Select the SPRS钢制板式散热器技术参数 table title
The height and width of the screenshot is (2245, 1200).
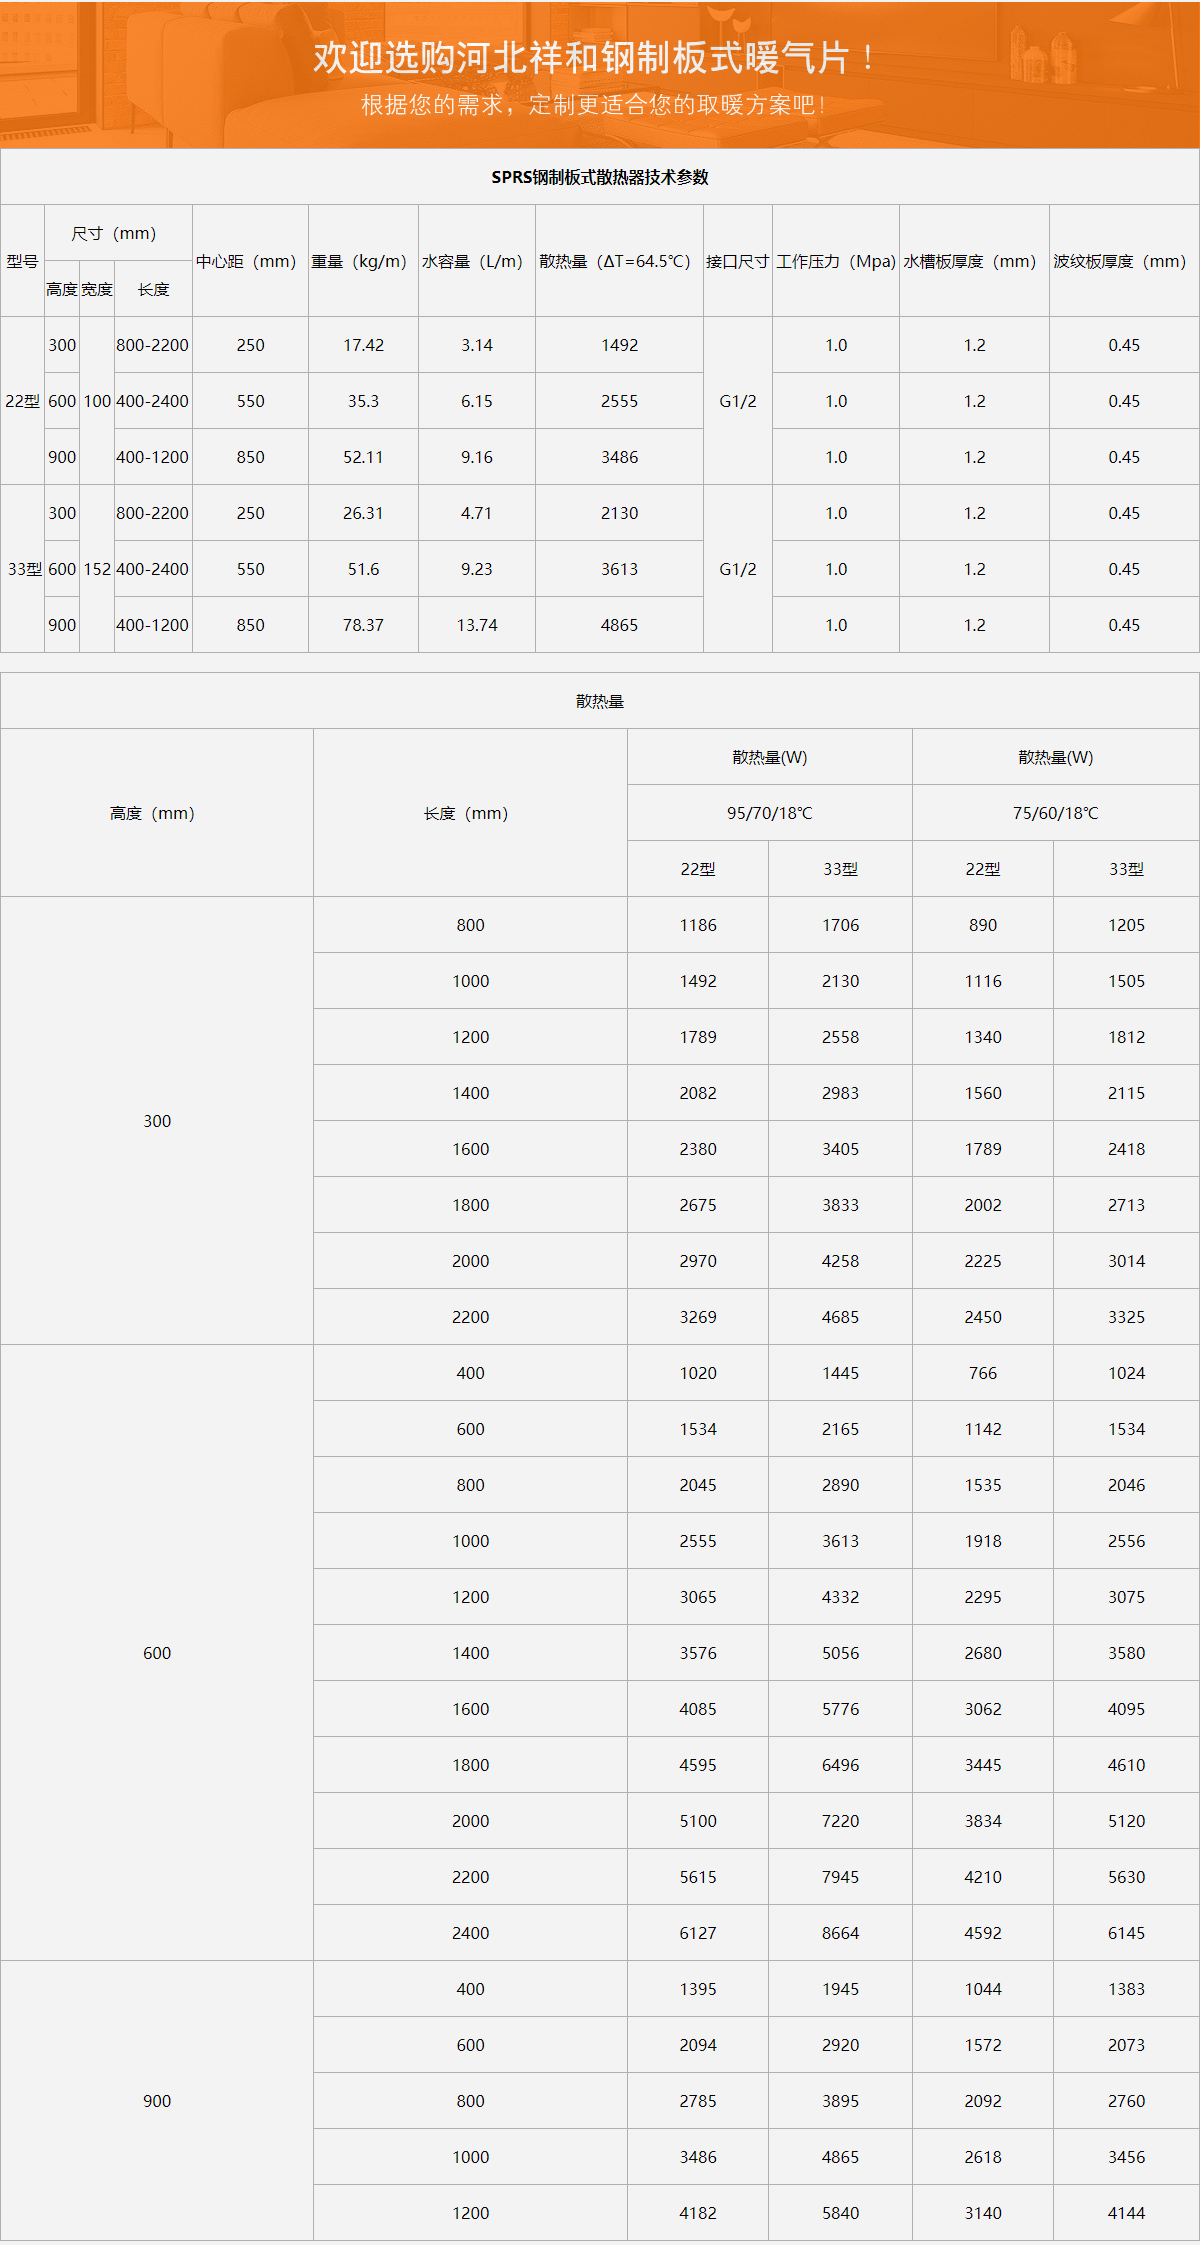(599, 177)
